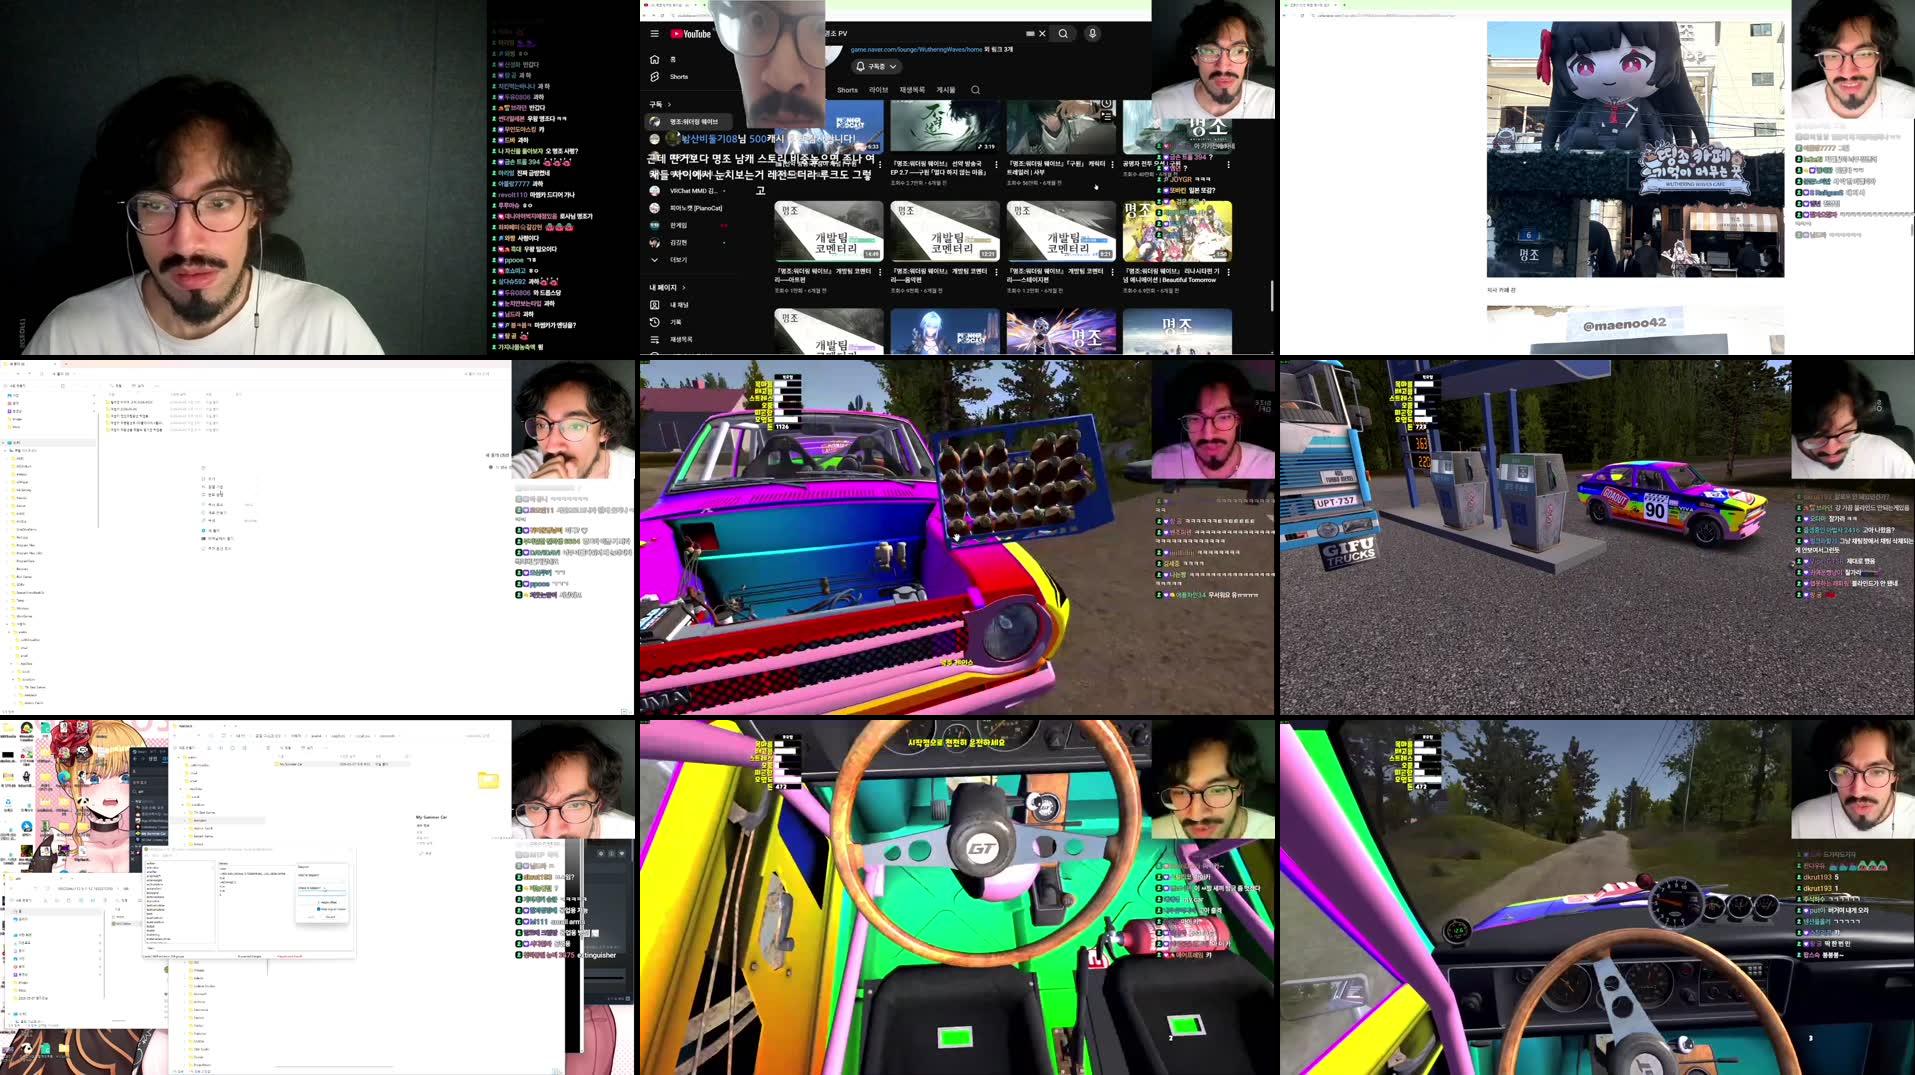
Task: Open the YouTube hamburger guide menu
Action: pos(654,34)
